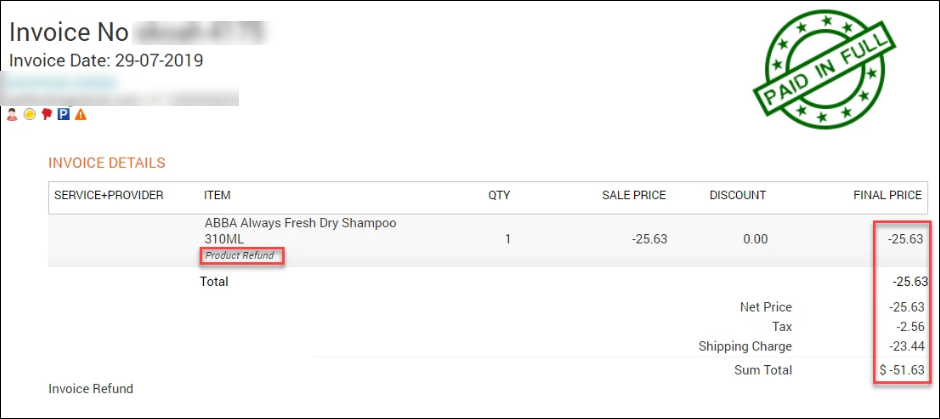Open the blurred guest name link
Image resolution: width=940 pixels, height=419 pixels.
coord(60,82)
